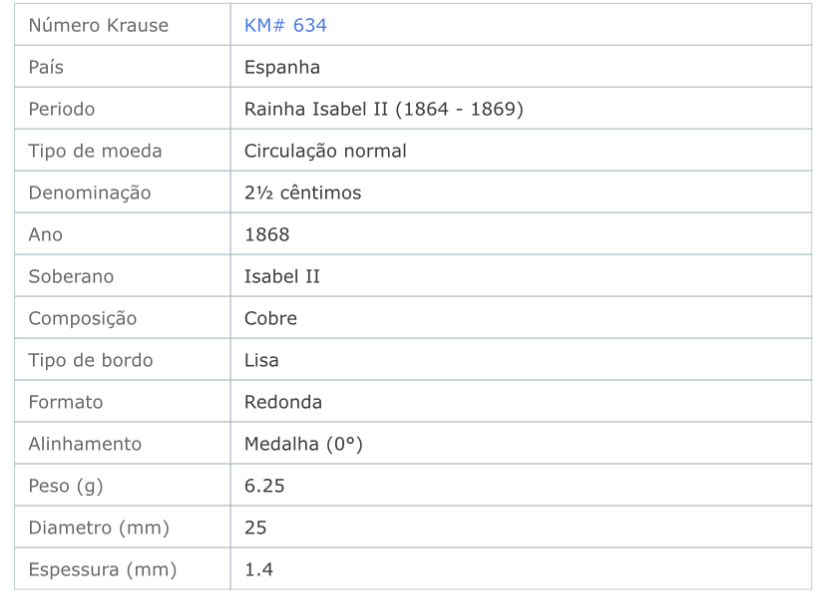Click the Circulação normal value
Screen dimensions: 828x614
point(325,151)
